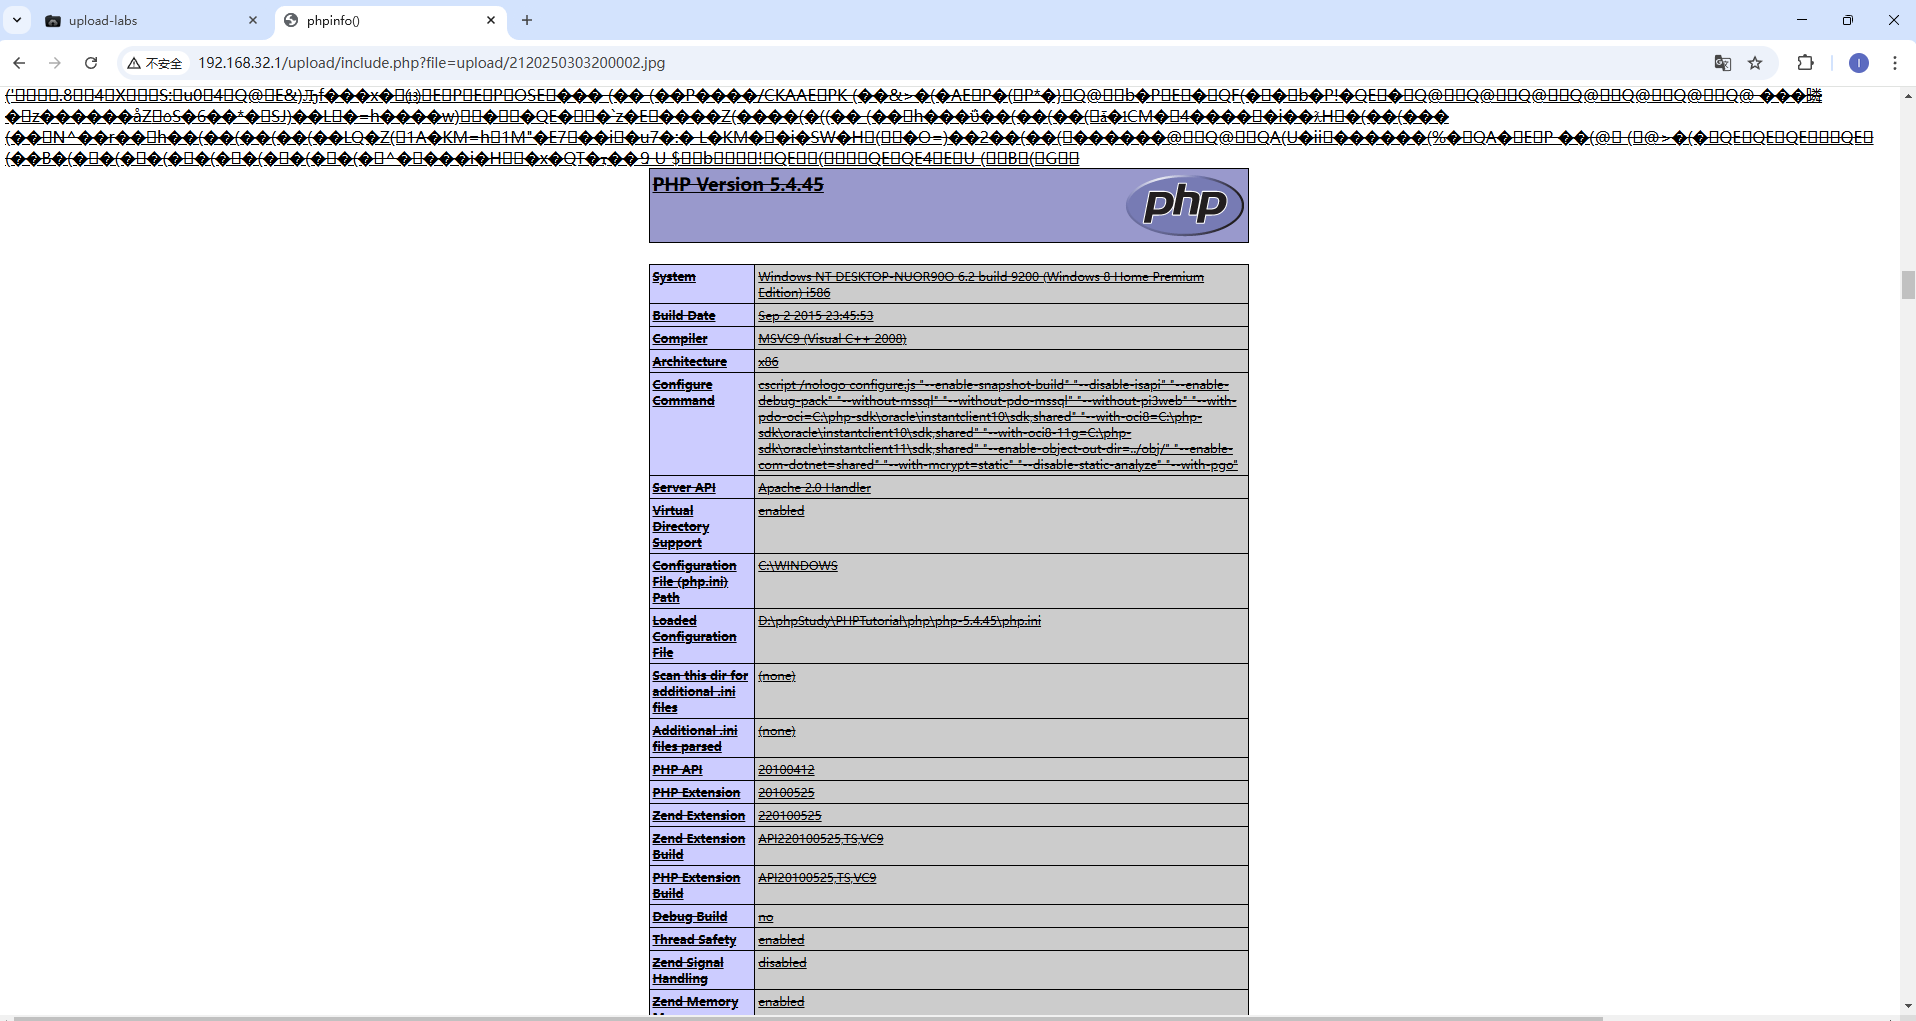Screen dimensions: 1916x1021
Task: Switch to the upload-labs tab
Action: [x=150, y=20]
